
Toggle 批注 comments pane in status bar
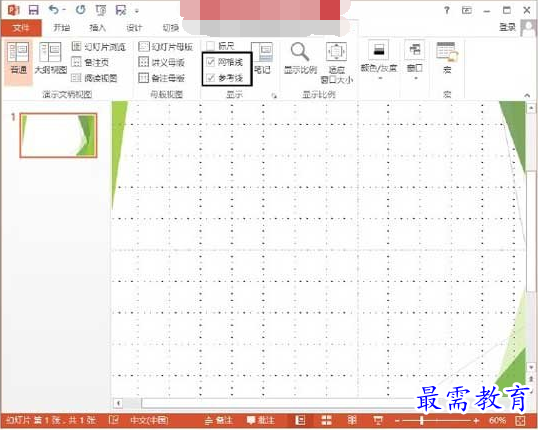(x=261, y=420)
